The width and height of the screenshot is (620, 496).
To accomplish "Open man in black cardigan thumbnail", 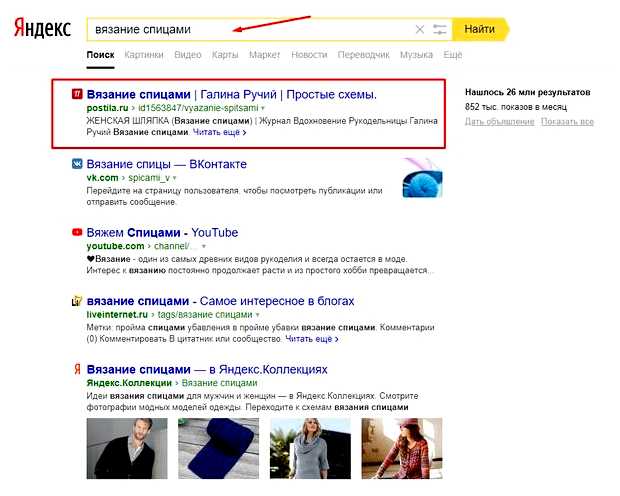I will click(x=127, y=448).
